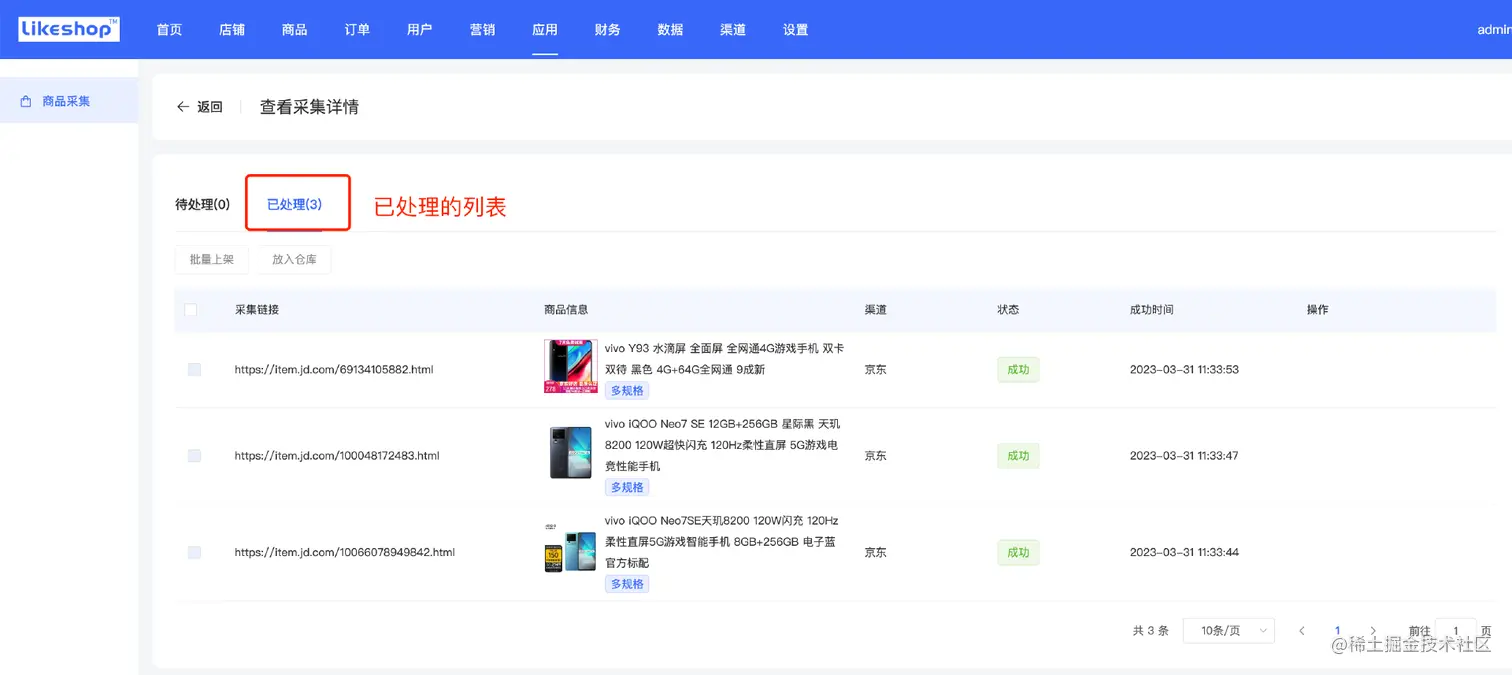Go to previous page arrow in pagination
The width and height of the screenshot is (1512, 675).
1302,631
